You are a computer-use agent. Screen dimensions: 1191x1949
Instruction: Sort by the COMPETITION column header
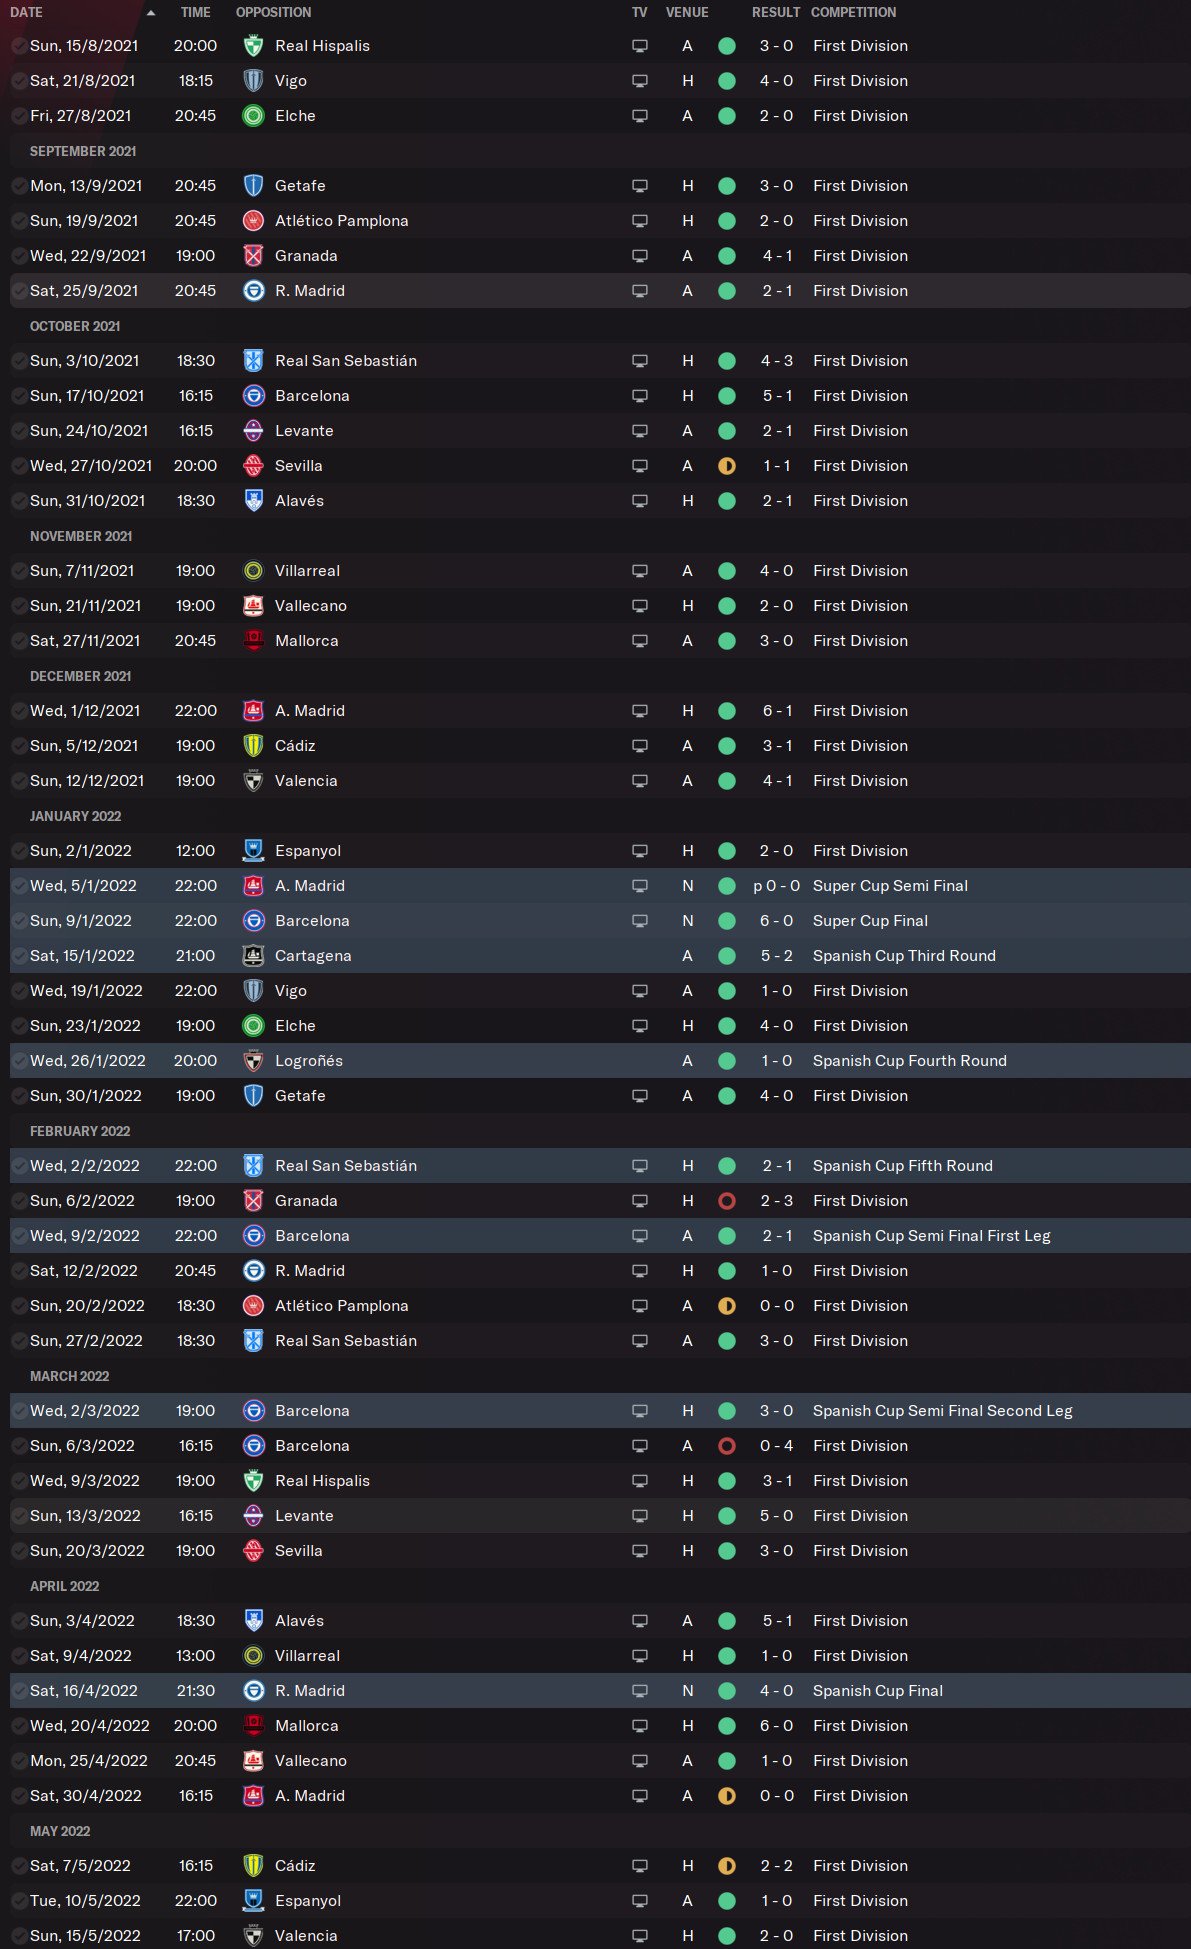[853, 13]
